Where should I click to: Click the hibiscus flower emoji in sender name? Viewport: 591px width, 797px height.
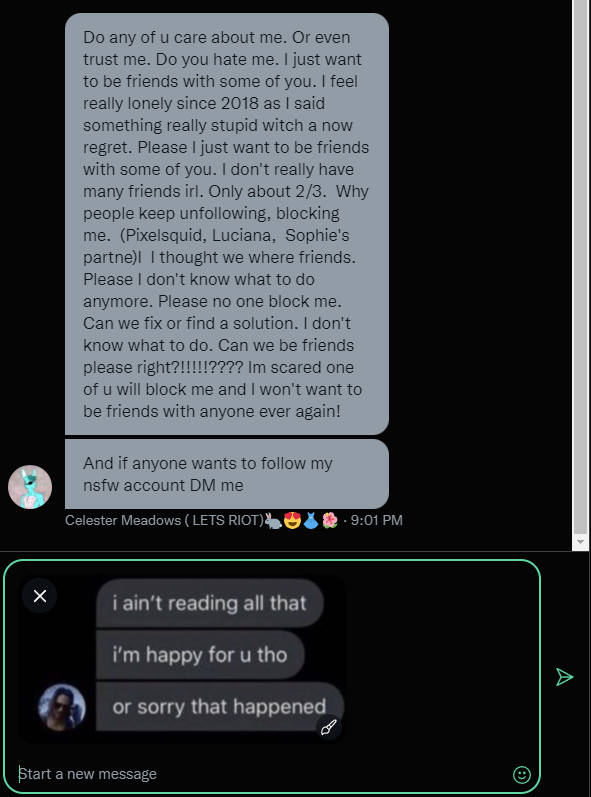click(330, 520)
